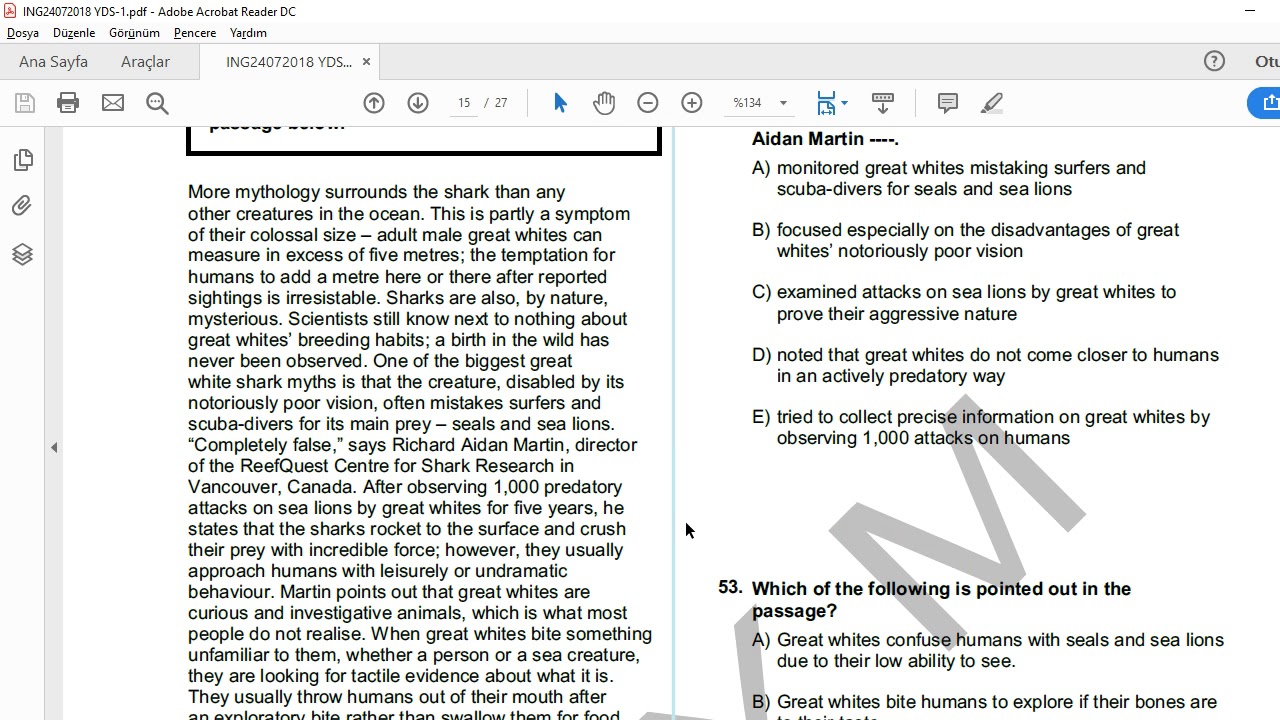Click 'More mythology surrounds the shark' line
This screenshot has width=1280, height=720.
tap(377, 192)
